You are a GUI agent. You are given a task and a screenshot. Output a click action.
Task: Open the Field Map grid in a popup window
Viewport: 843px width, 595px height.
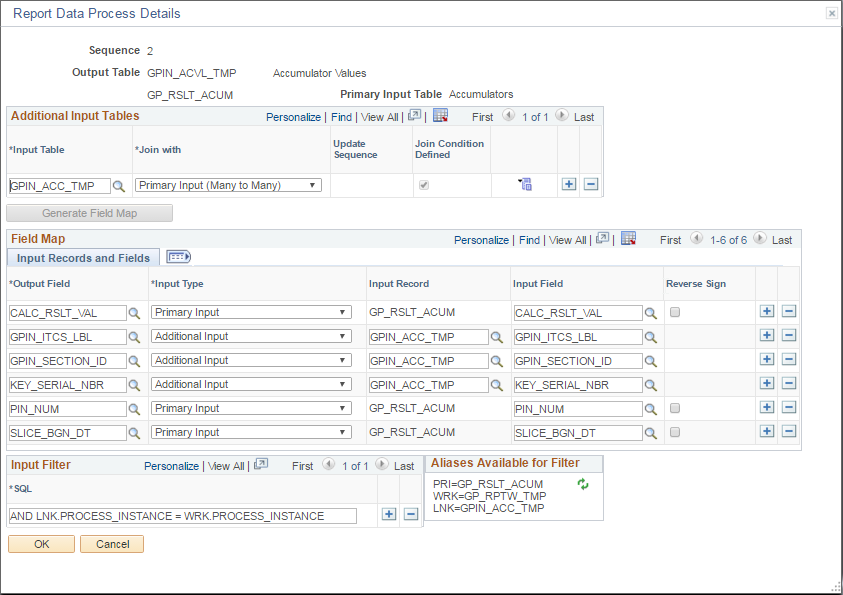coord(601,239)
